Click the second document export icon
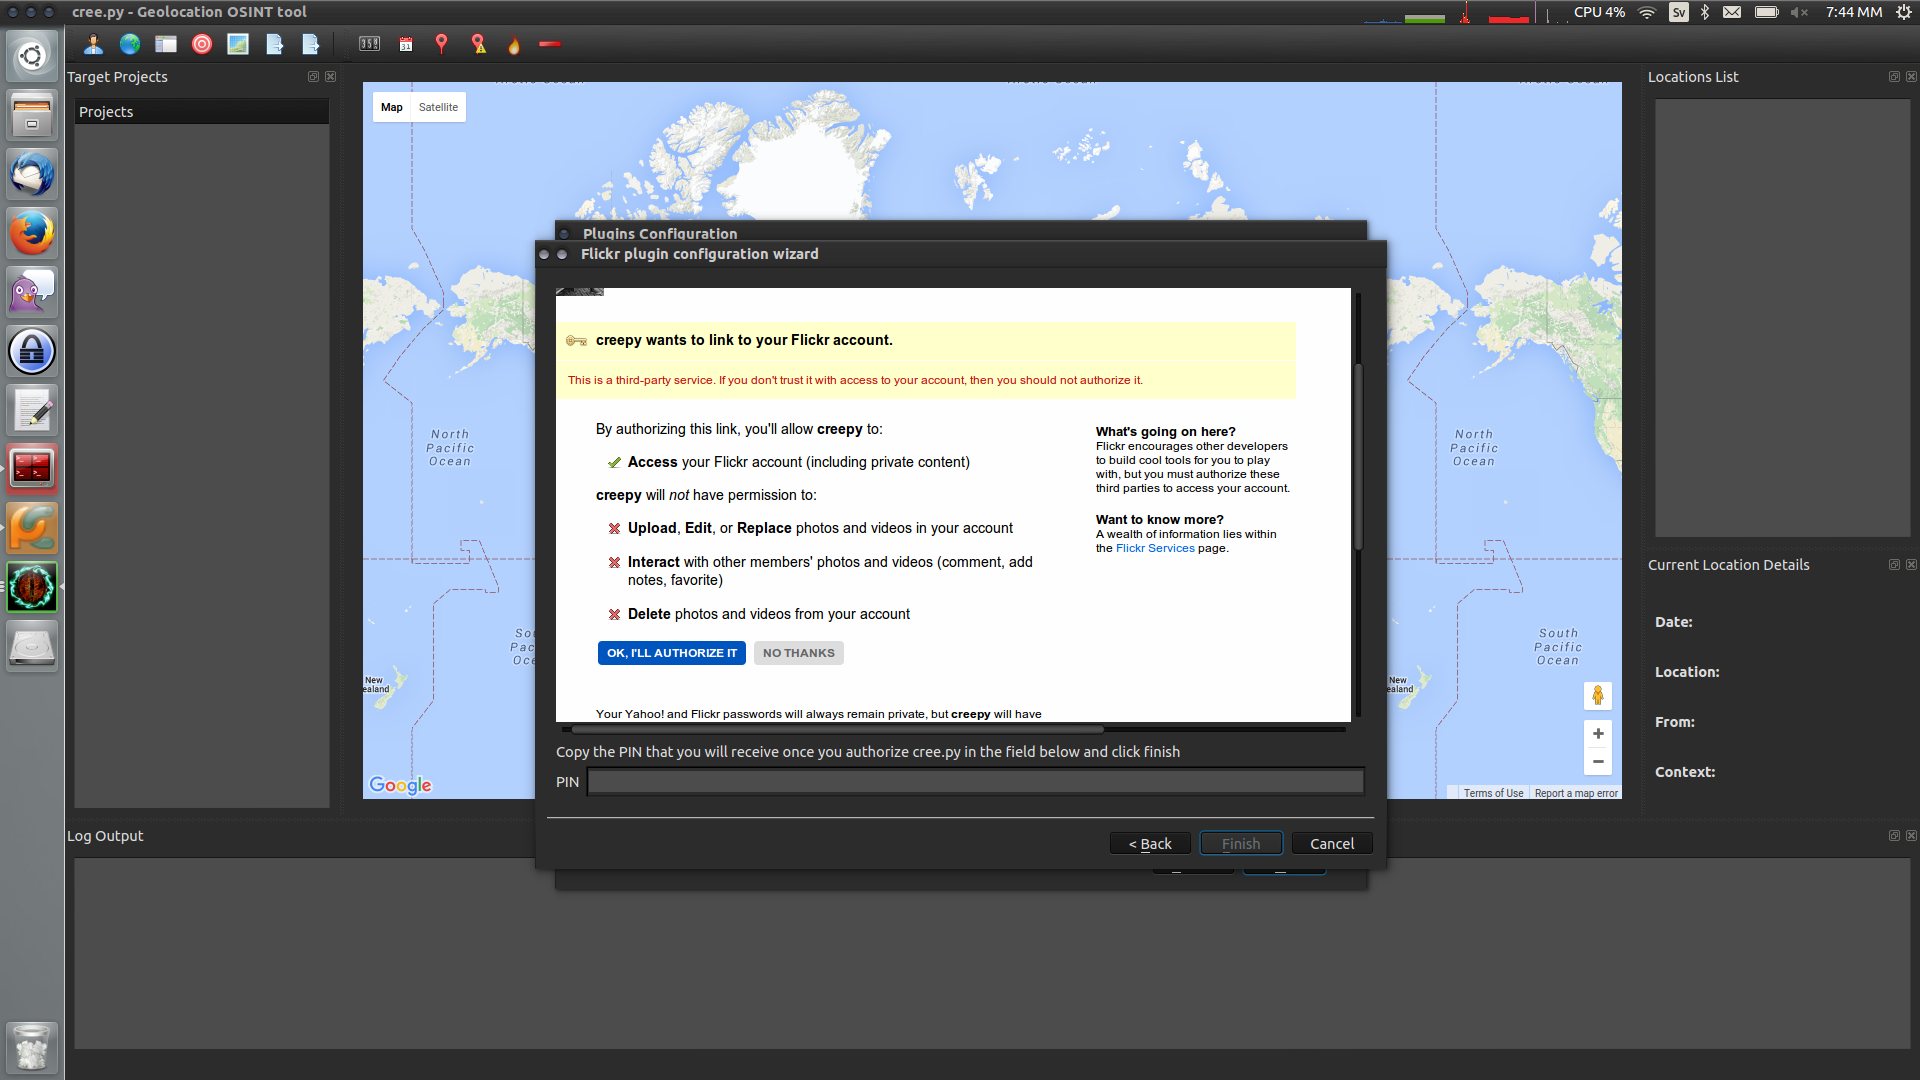This screenshot has width=1920, height=1080. pyautogui.click(x=310, y=44)
